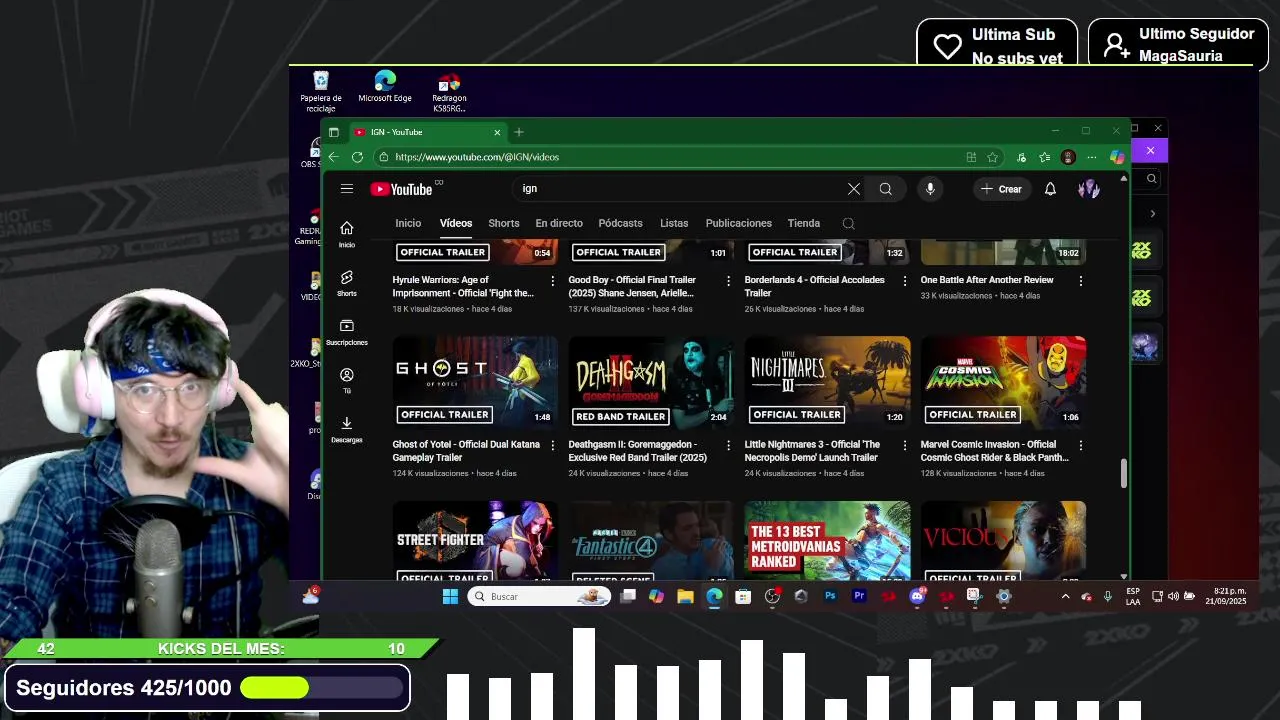
Task: Clear the search box with the X icon
Action: click(854, 189)
